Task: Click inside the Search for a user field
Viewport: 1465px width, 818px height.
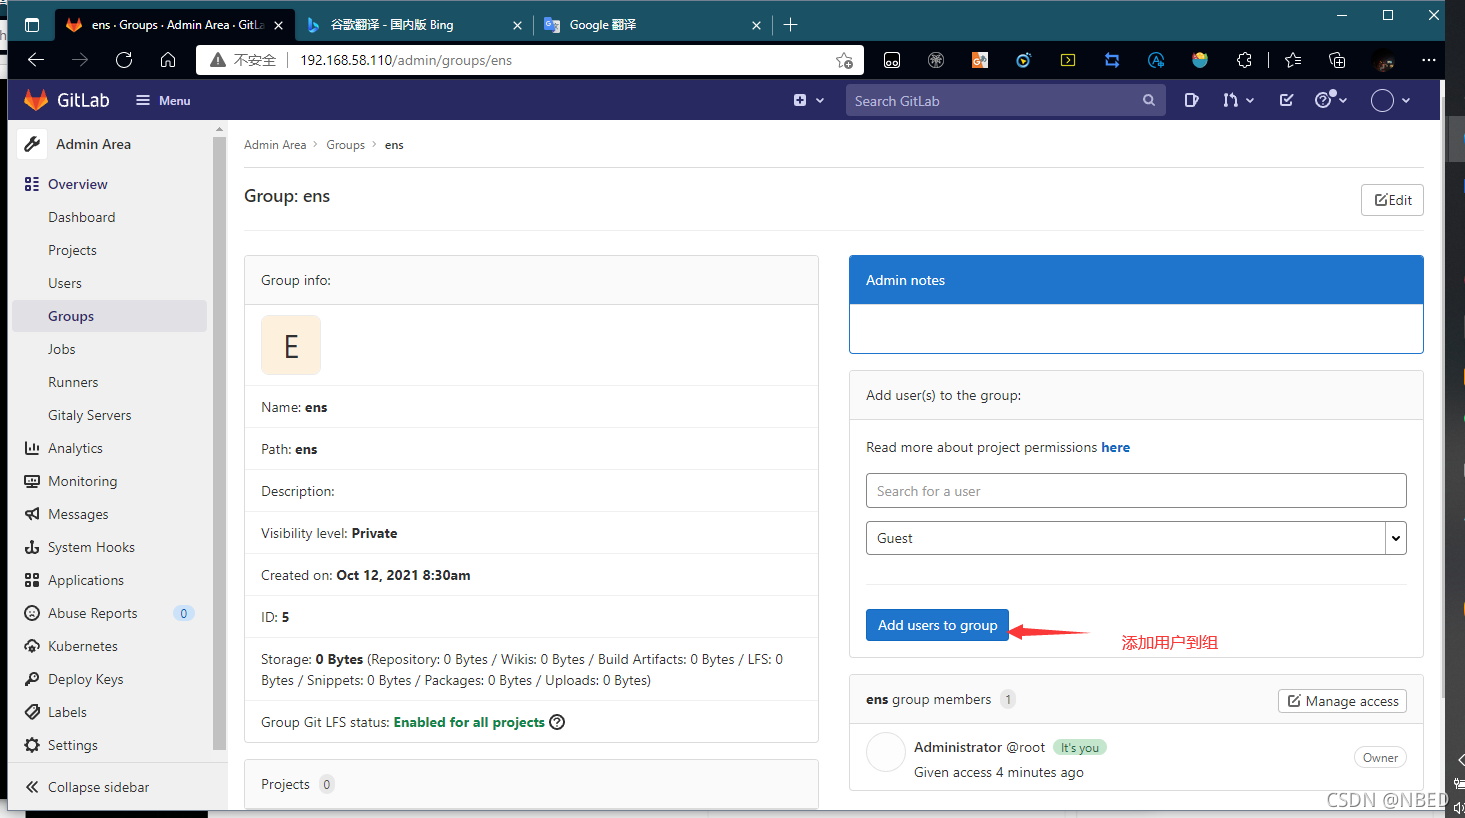Action: click(x=1136, y=490)
